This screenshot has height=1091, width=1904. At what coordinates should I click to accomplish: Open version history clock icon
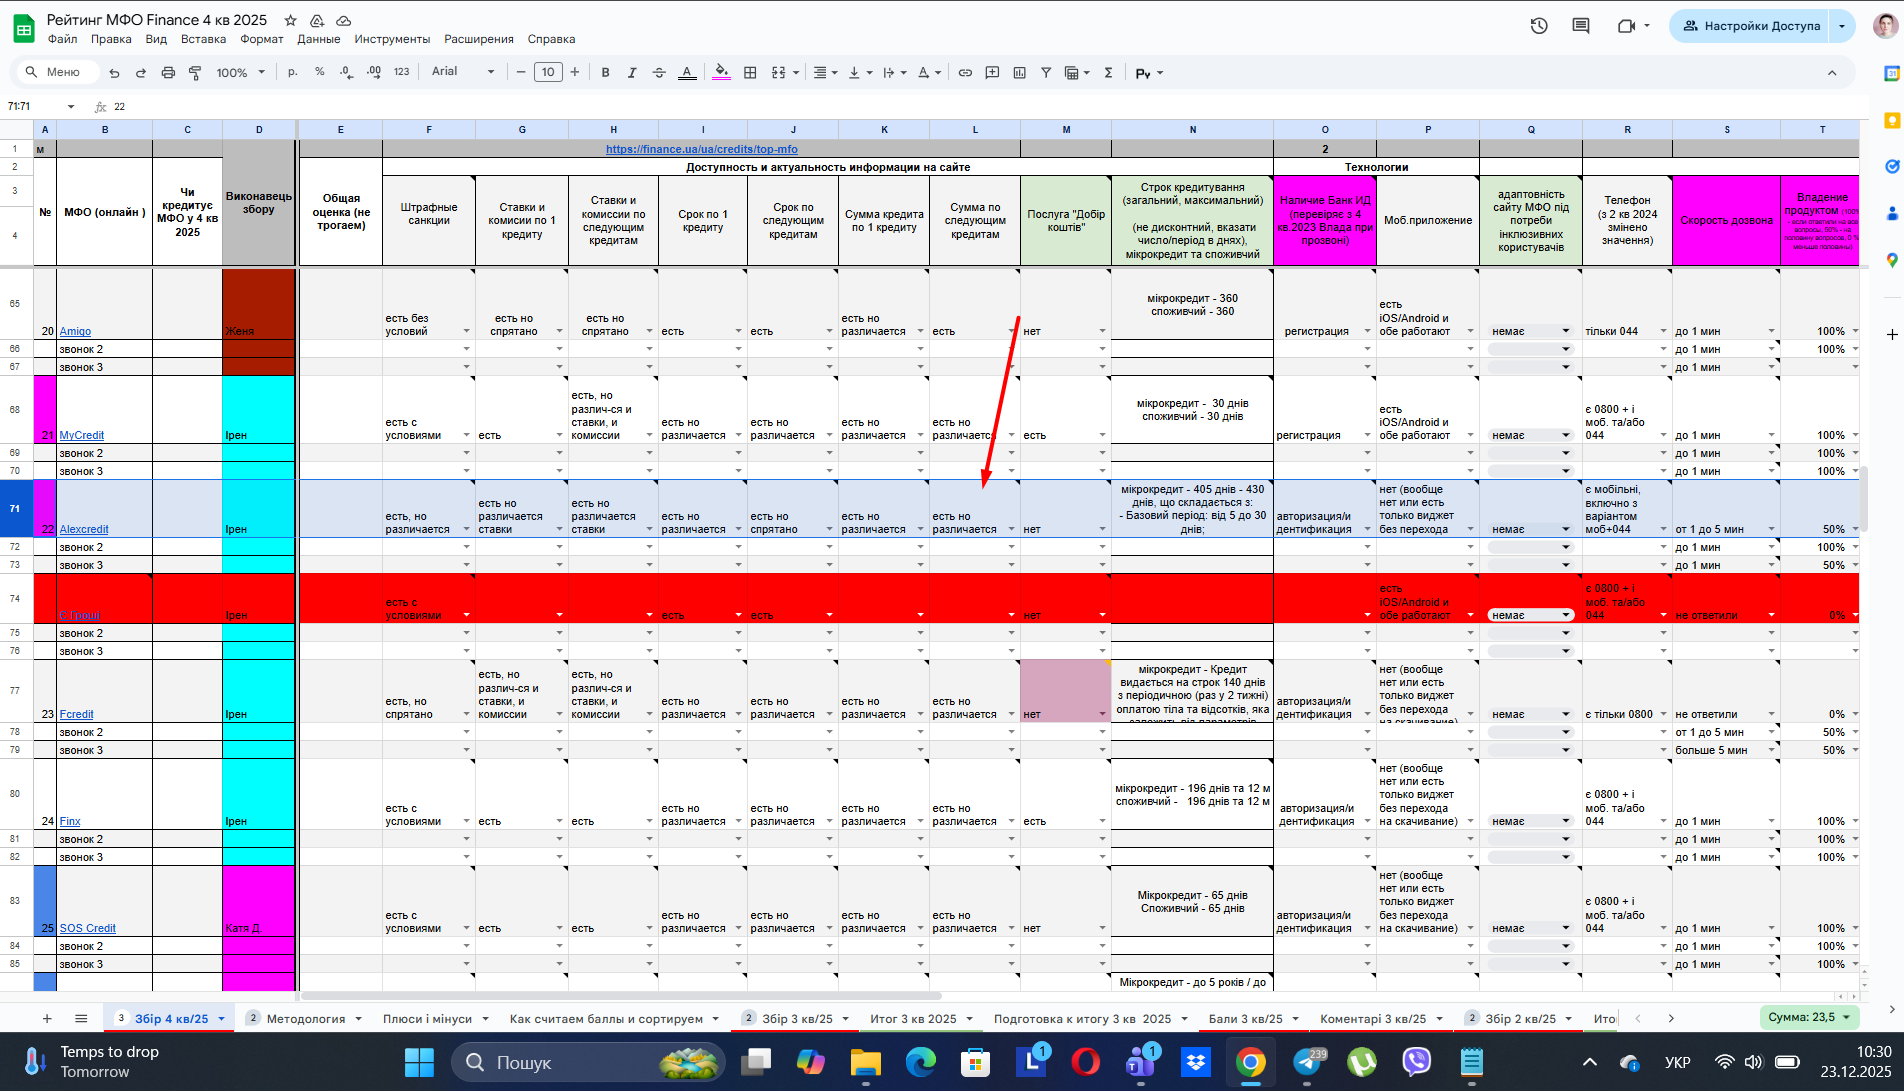1539,26
